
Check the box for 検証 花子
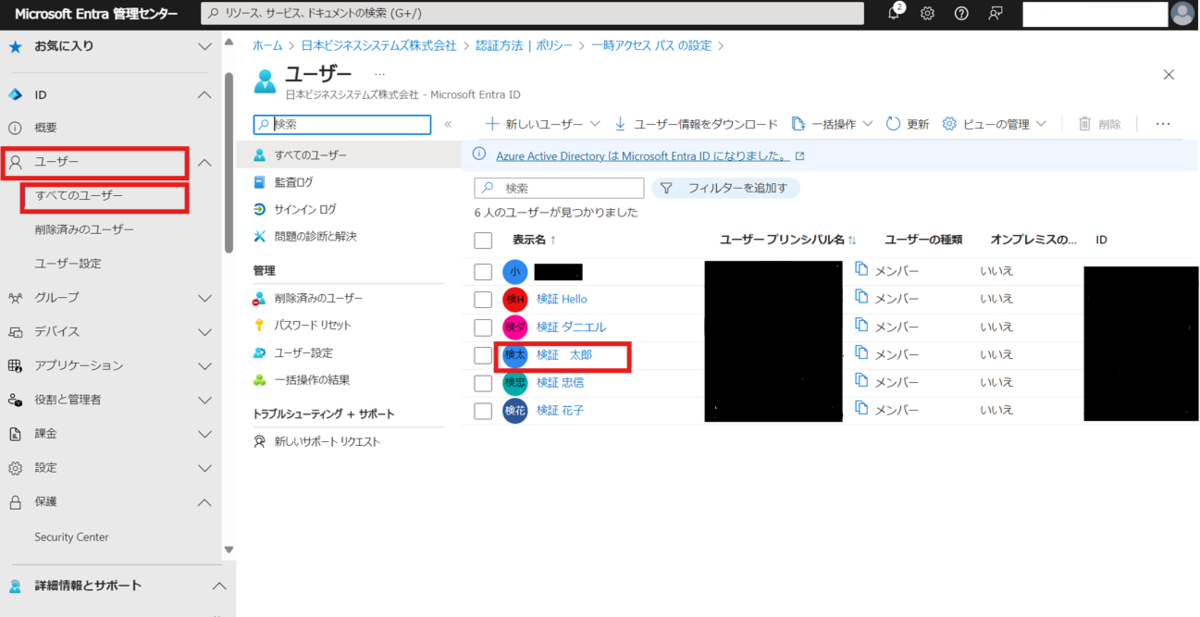coord(483,411)
